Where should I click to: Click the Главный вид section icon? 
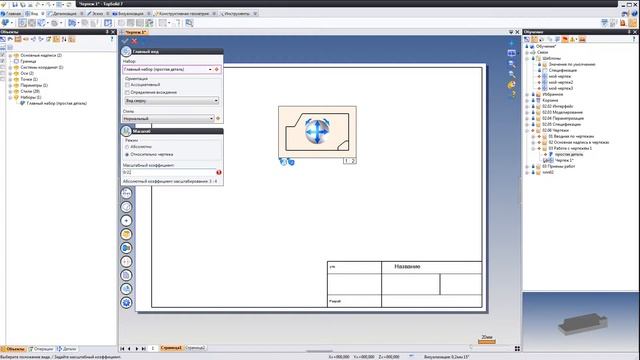click(126, 51)
